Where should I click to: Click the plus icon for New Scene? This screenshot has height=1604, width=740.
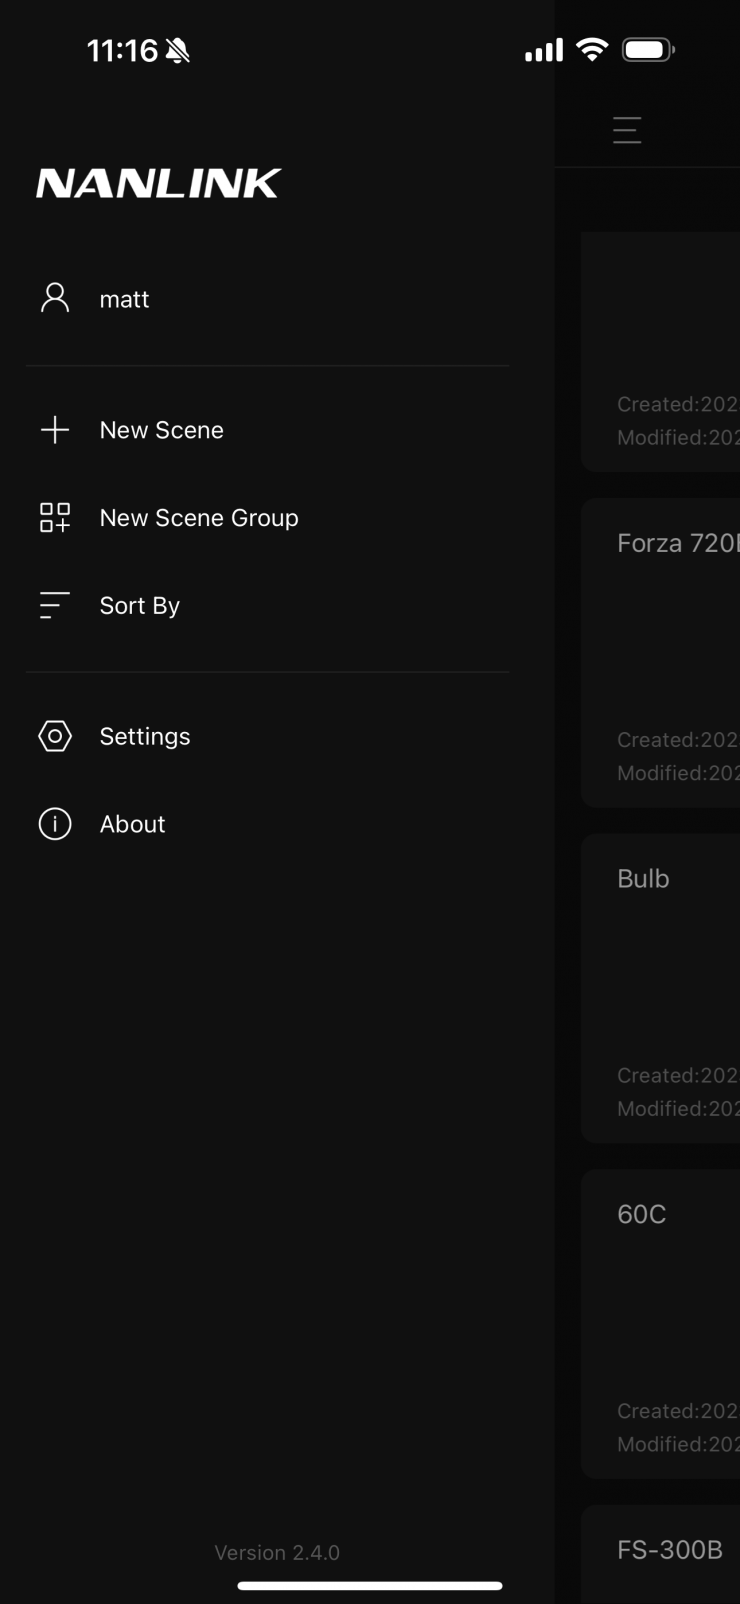tap(55, 430)
